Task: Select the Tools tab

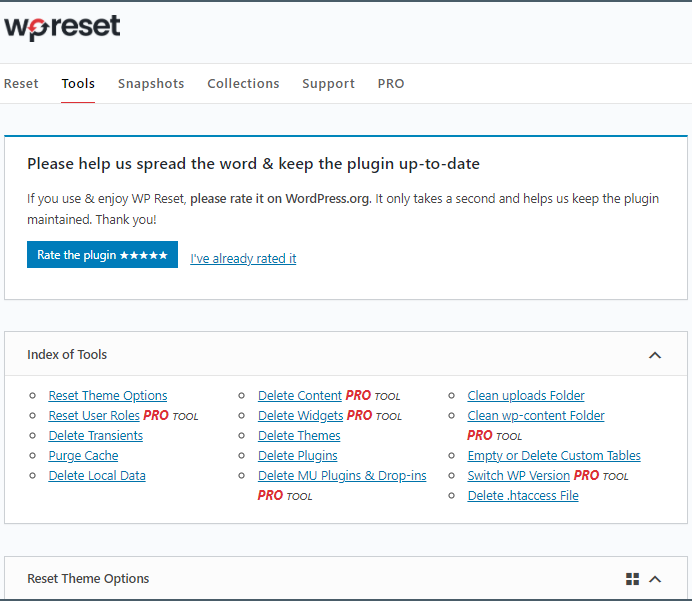Action: tap(78, 83)
